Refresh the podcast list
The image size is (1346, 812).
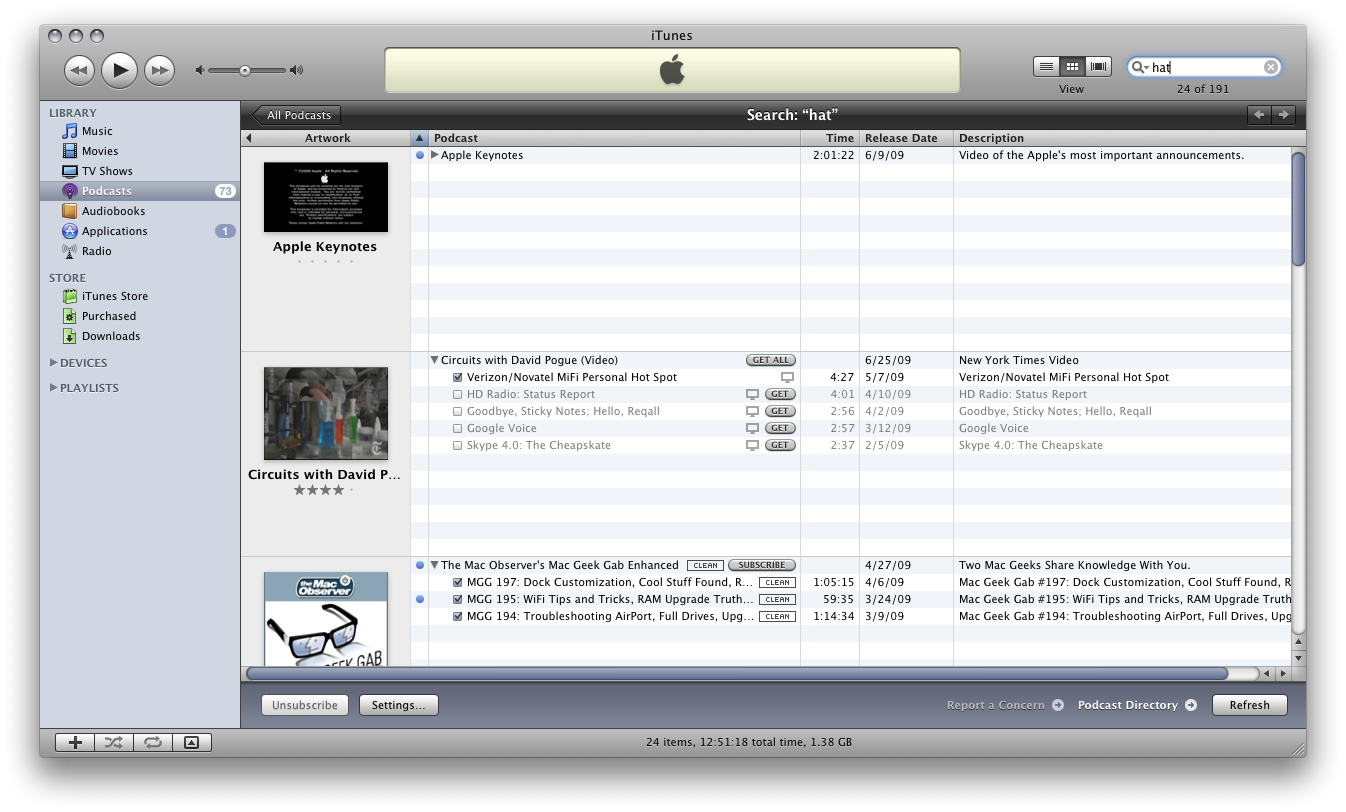pyautogui.click(x=1250, y=705)
